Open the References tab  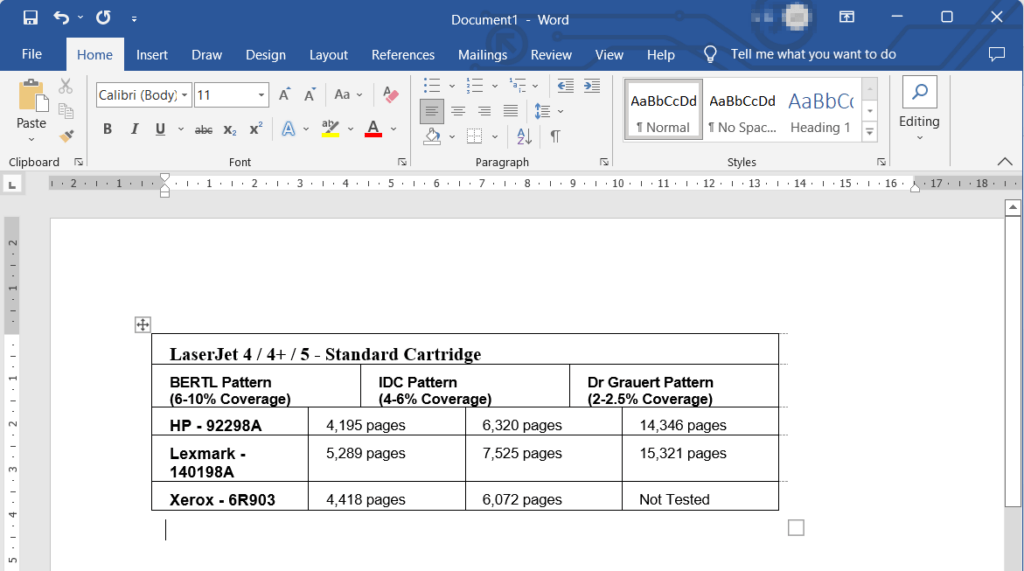402,55
